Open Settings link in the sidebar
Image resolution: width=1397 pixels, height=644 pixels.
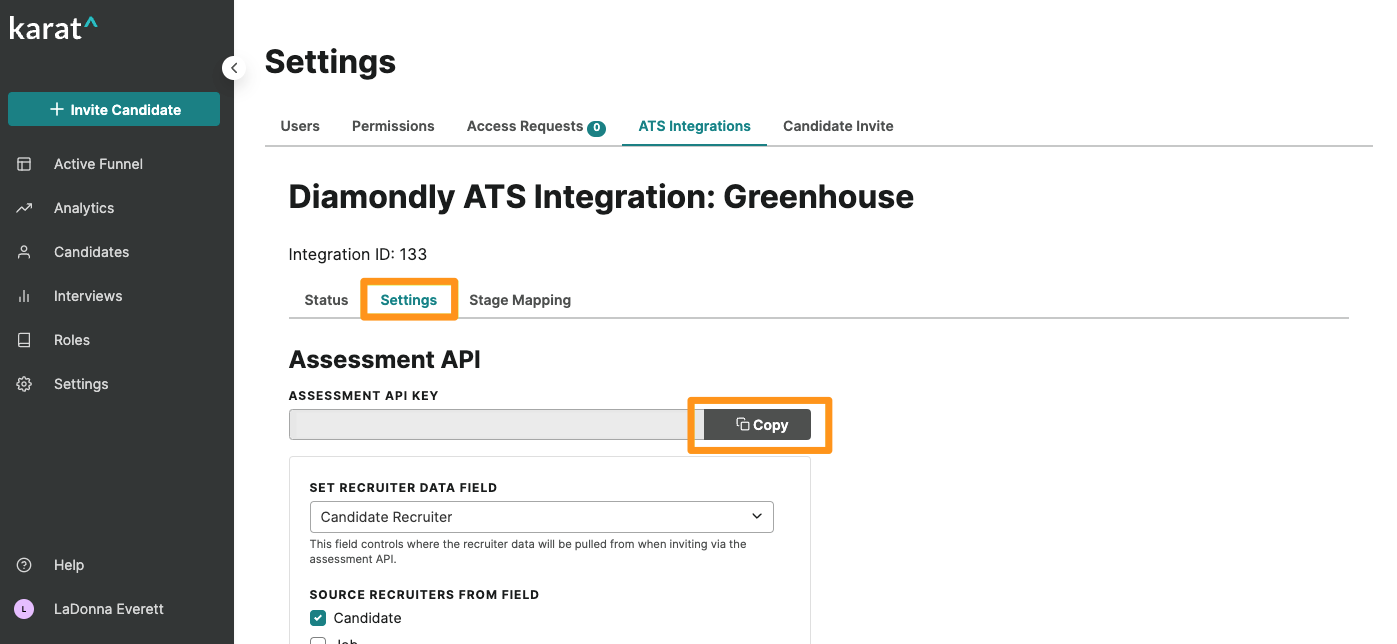coord(81,384)
